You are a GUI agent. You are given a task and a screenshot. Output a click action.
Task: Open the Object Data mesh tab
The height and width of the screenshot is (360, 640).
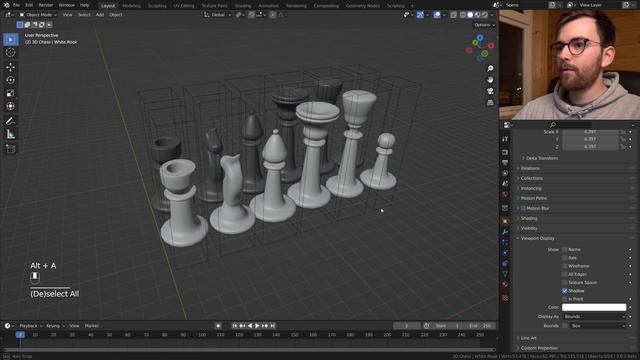(x=505, y=274)
